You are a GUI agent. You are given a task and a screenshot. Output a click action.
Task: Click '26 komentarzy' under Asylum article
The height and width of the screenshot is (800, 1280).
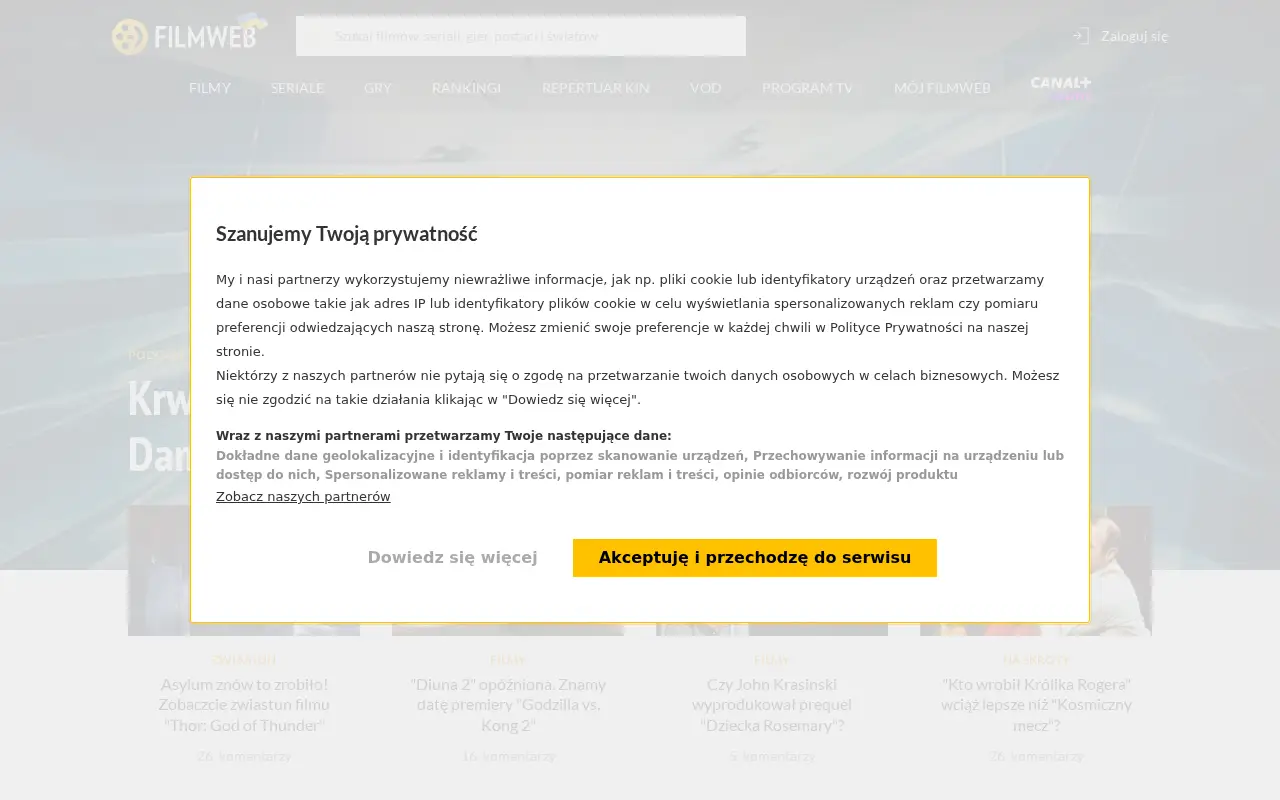pyautogui.click(x=244, y=757)
